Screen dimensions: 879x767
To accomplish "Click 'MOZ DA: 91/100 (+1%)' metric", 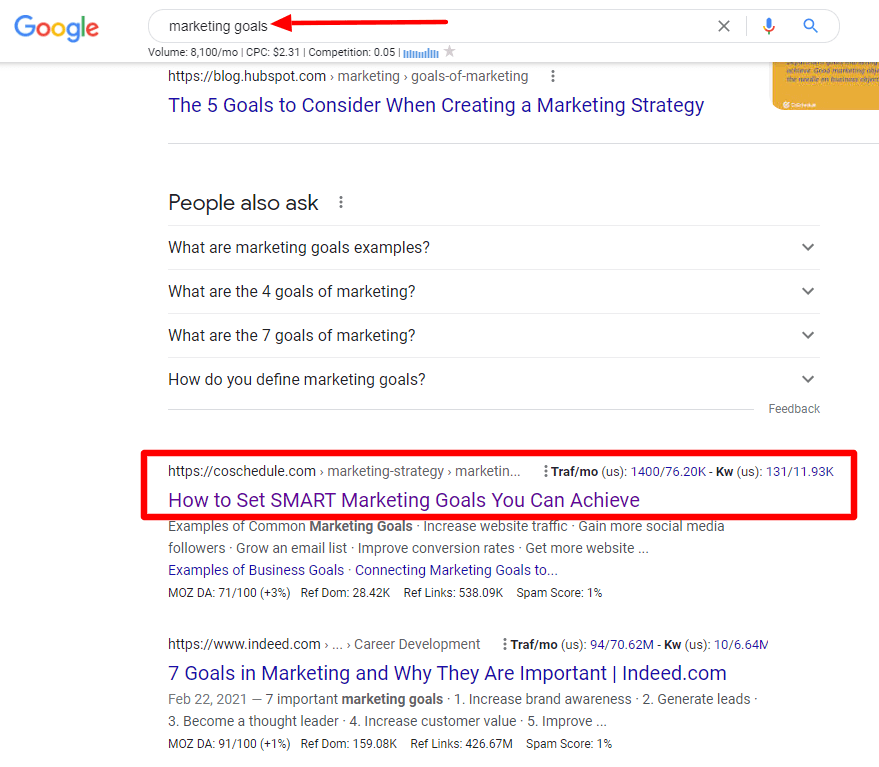I will pos(229,743).
